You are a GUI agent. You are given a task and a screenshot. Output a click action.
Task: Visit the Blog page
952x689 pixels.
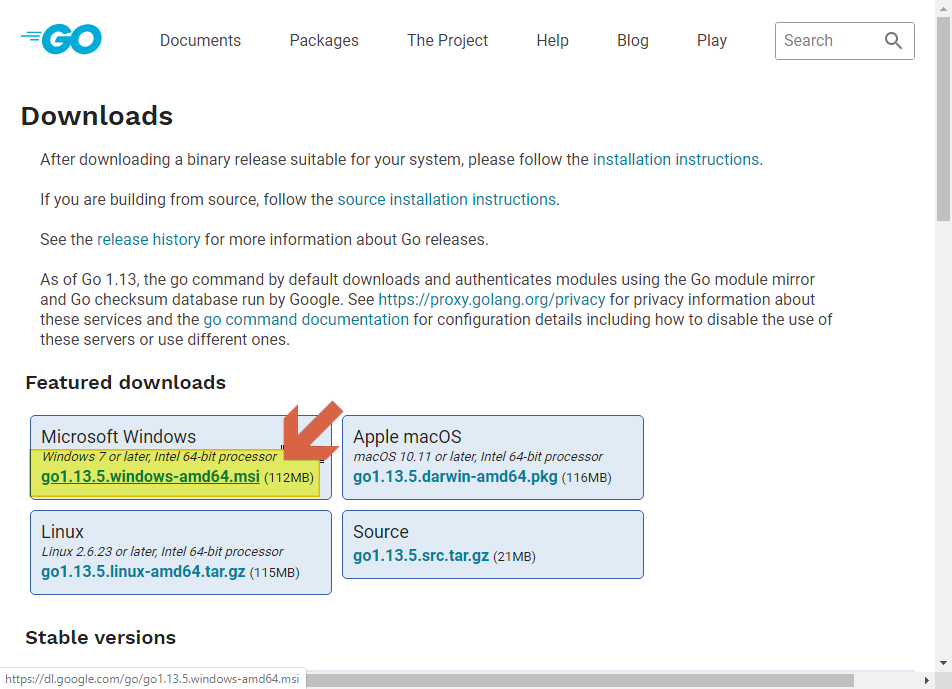[633, 41]
